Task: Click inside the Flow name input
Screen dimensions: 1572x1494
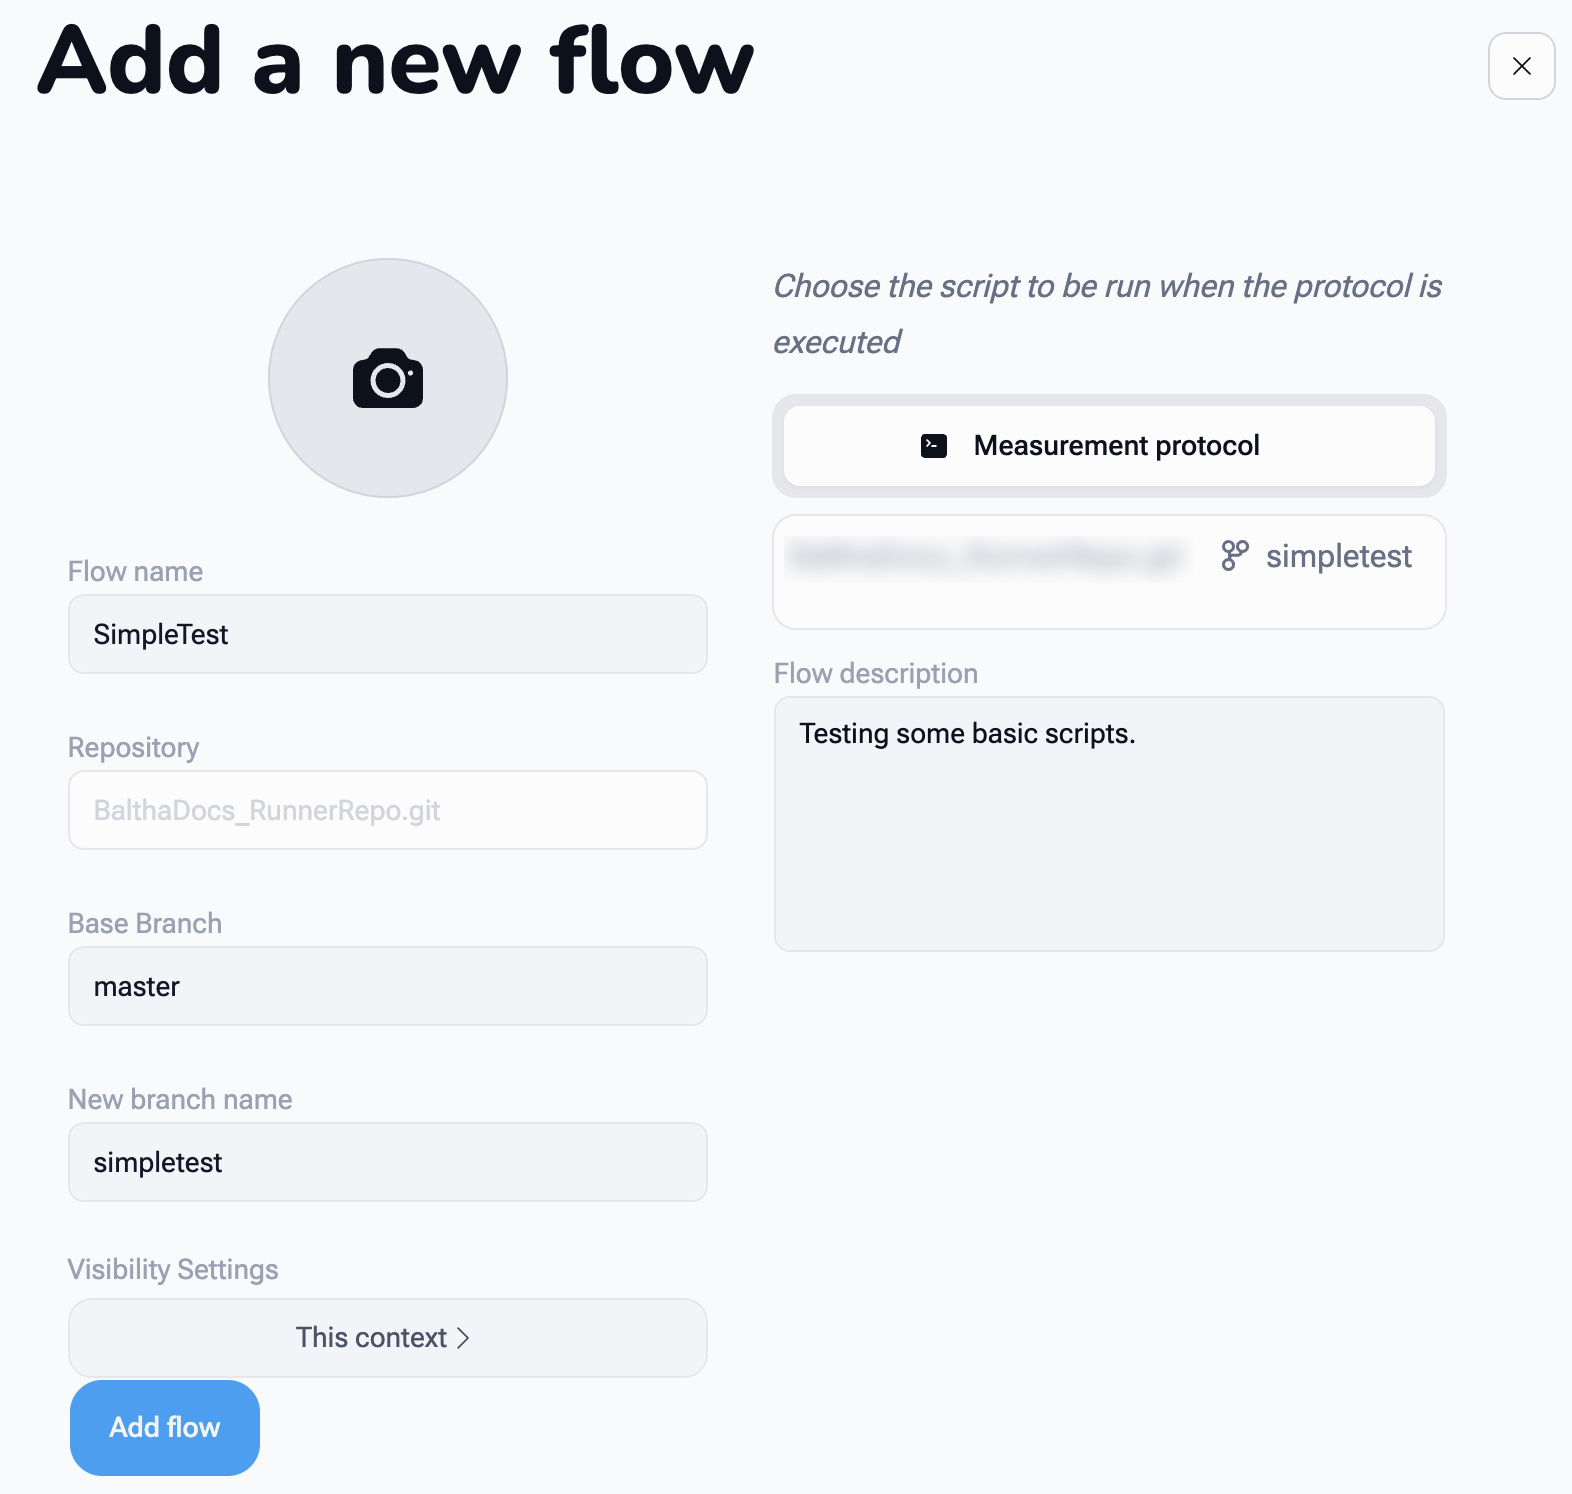Action: pyautogui.click(x=387, y=634)
